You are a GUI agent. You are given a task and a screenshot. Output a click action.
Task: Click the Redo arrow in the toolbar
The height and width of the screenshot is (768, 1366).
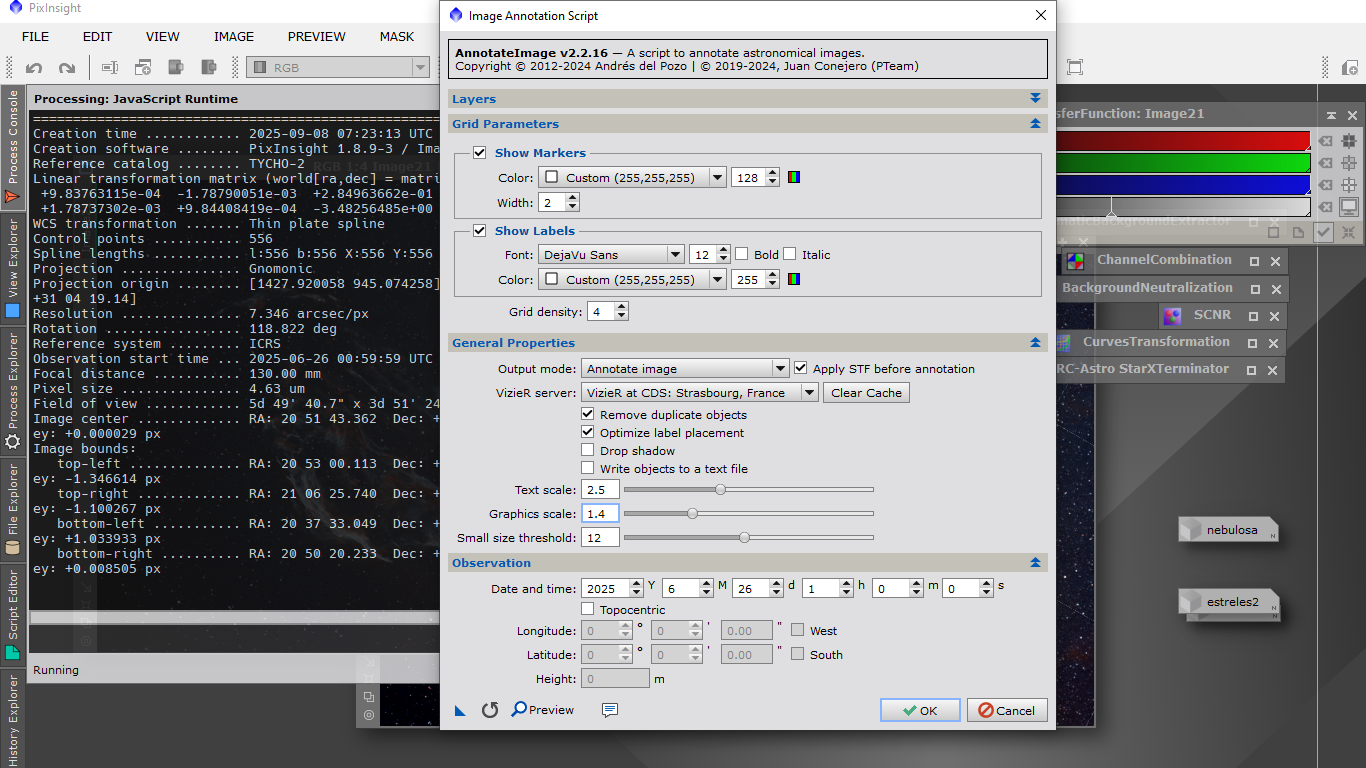[x=67, y=68]
